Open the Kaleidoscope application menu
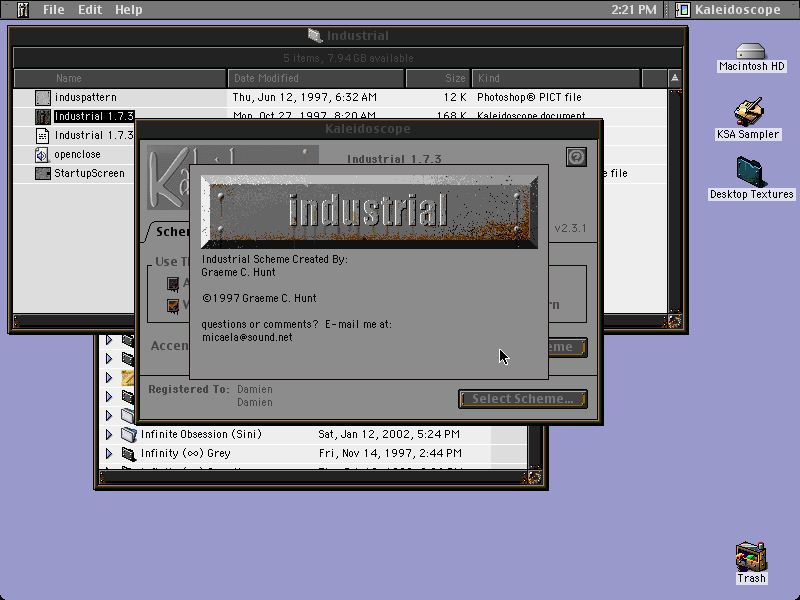This screenshot has height=600, width=800. pos(730,10)
